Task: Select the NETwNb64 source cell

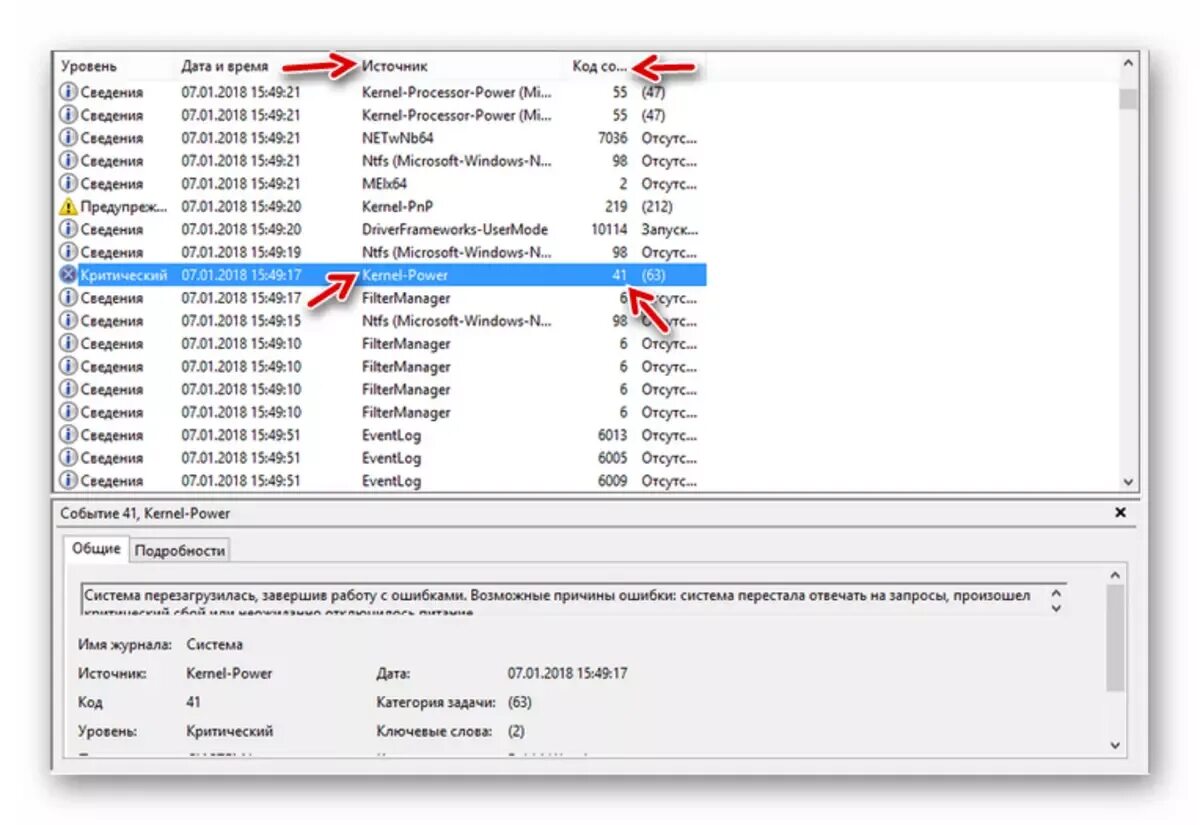Action: [398, 138]
